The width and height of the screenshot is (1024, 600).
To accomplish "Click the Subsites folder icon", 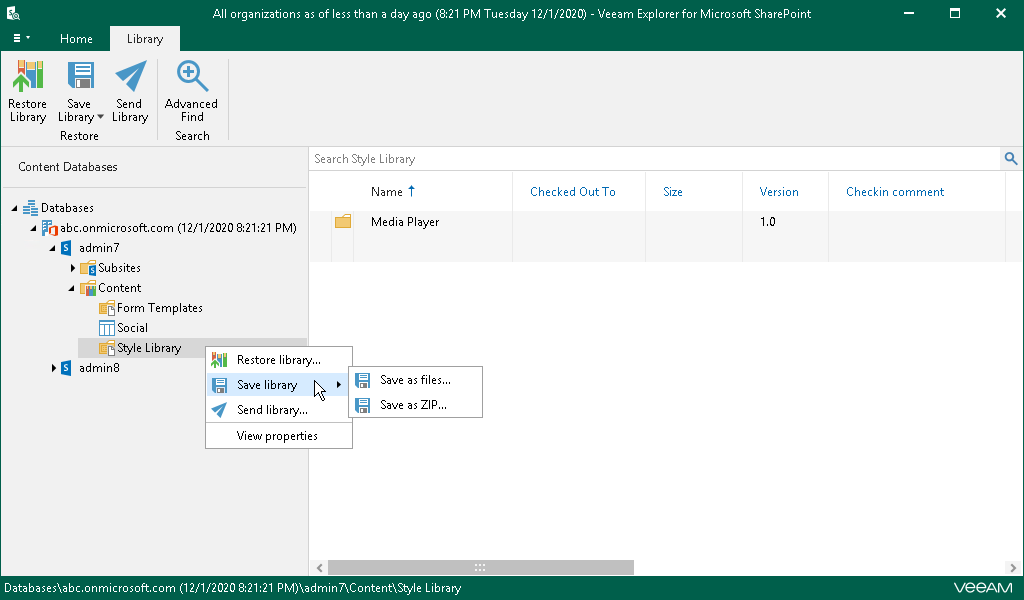I will pos(88,268).
